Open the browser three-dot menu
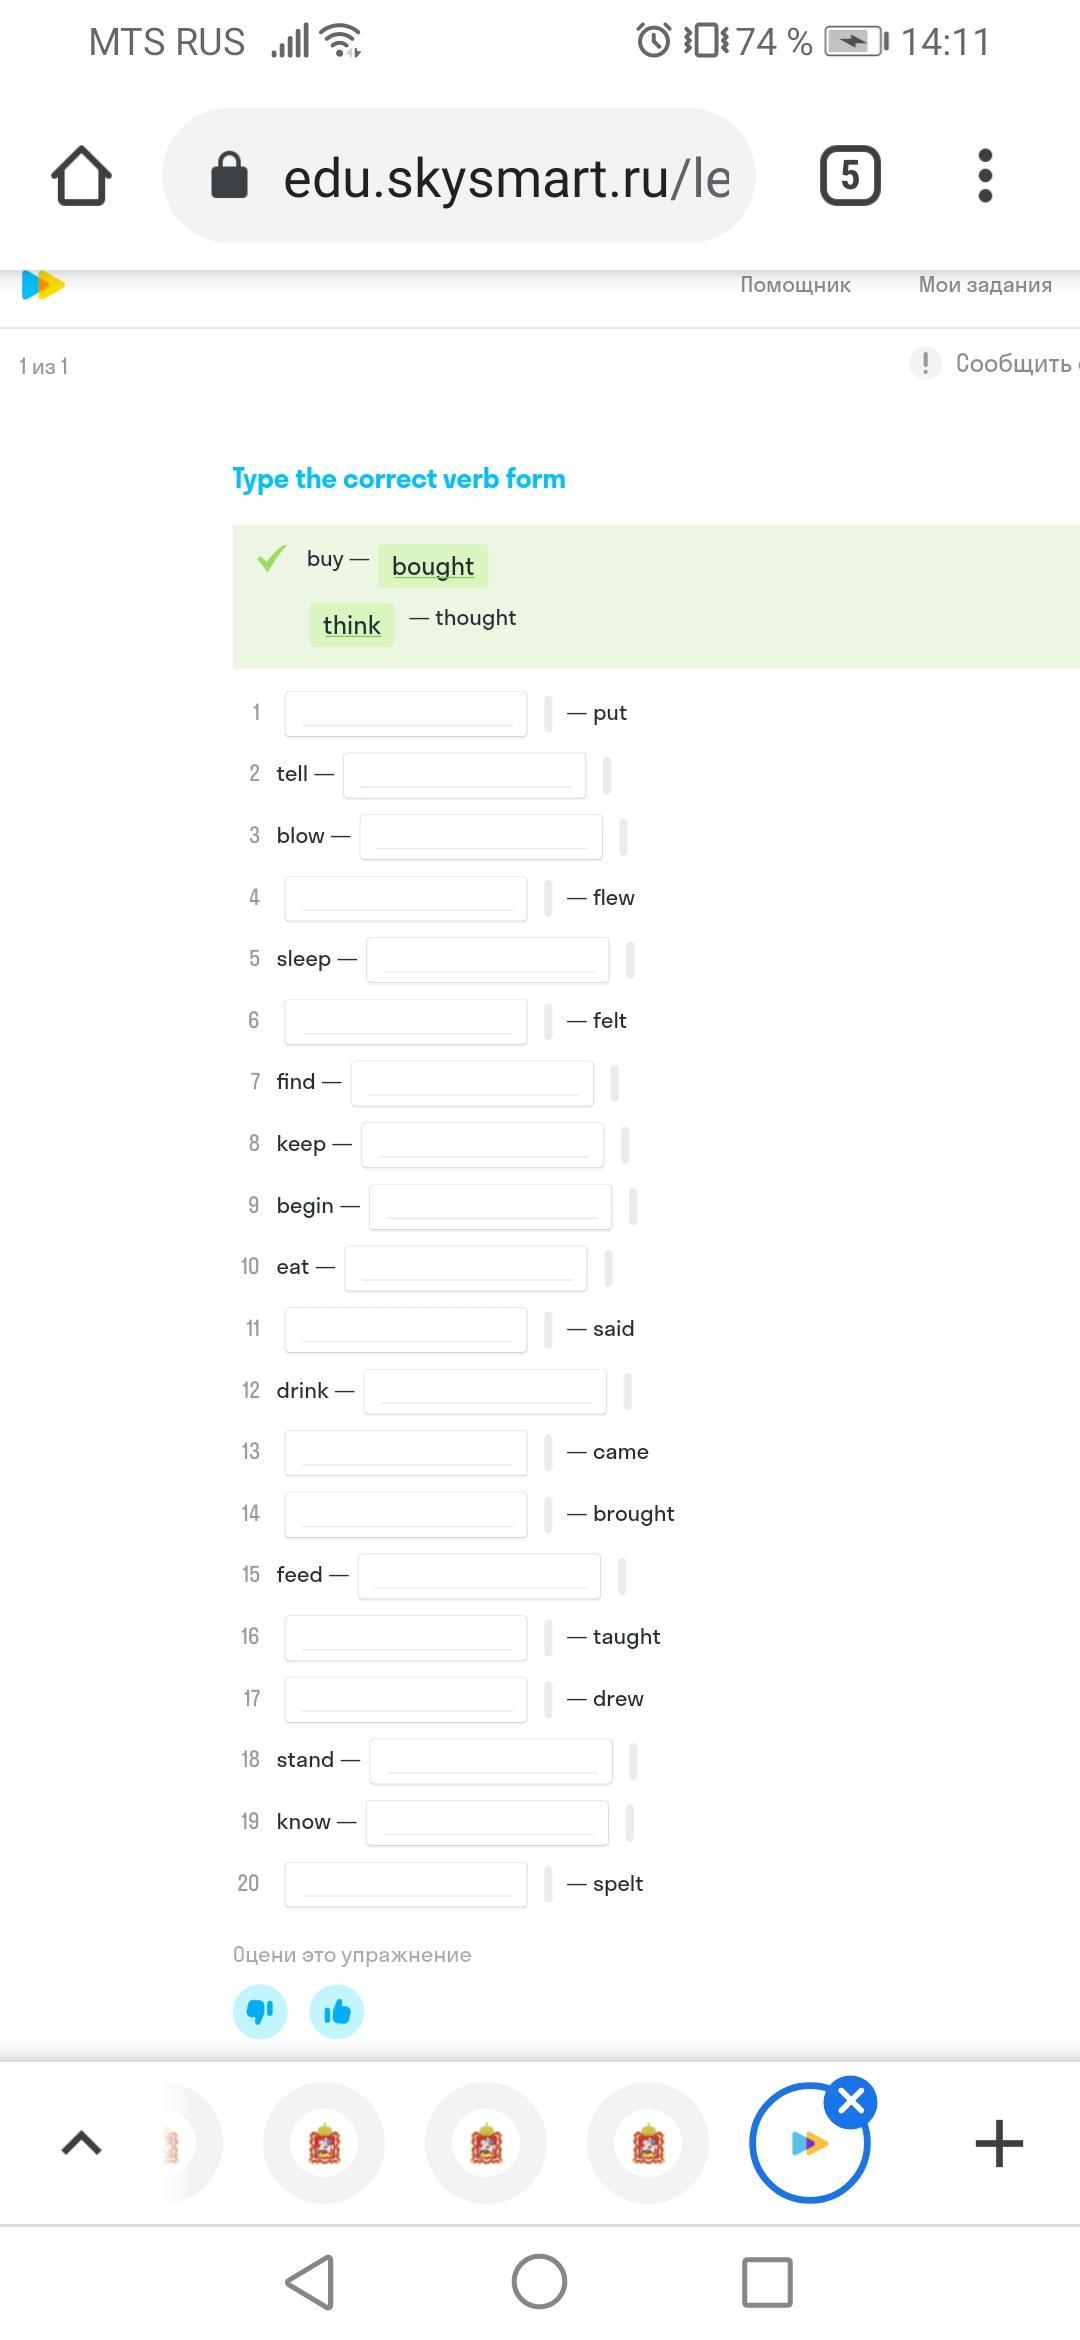This screenshot has height=2340, width=1080. click(x=985, y=176)
